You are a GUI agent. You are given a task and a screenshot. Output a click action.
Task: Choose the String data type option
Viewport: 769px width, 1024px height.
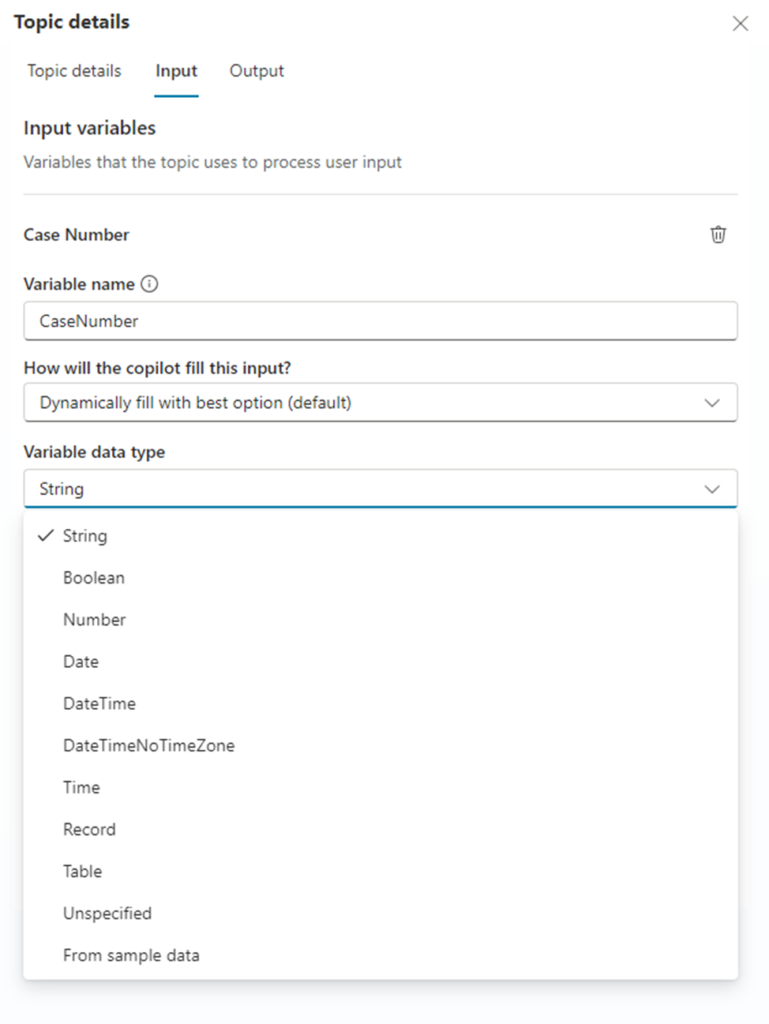(x=85, y=536)
